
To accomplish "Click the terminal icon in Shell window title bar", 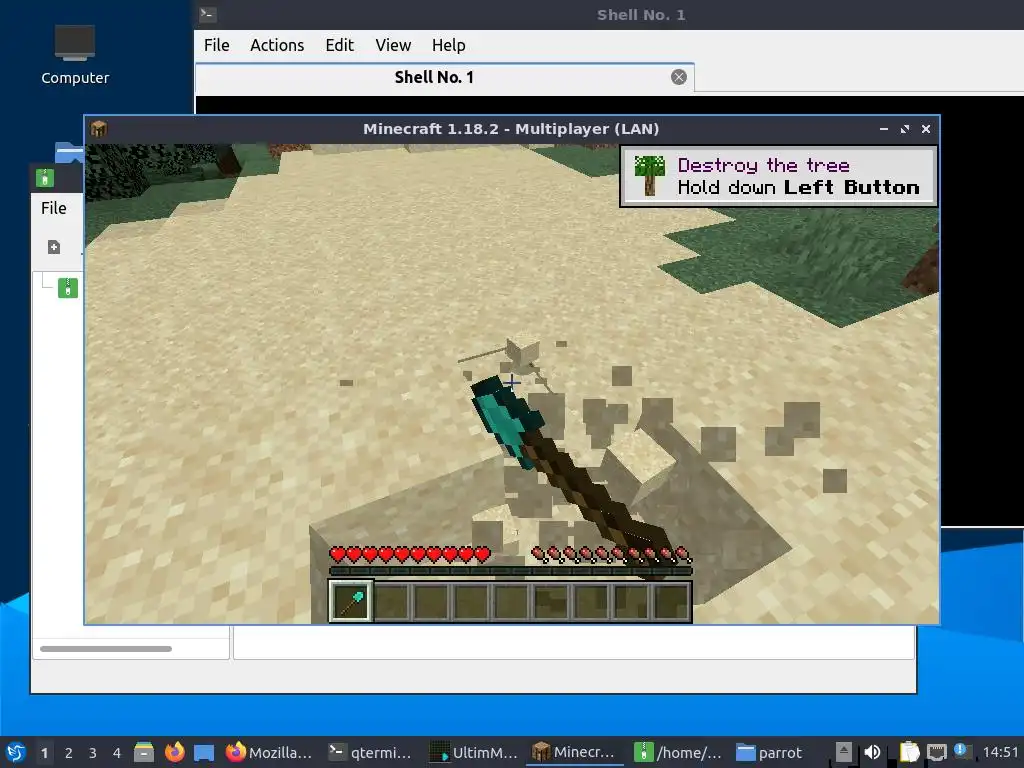I will 208,14.
